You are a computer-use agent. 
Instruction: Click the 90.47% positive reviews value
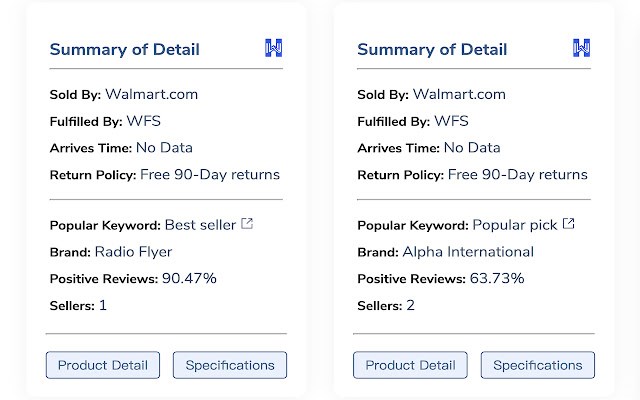pyautogui.click(x=189, y=278)
